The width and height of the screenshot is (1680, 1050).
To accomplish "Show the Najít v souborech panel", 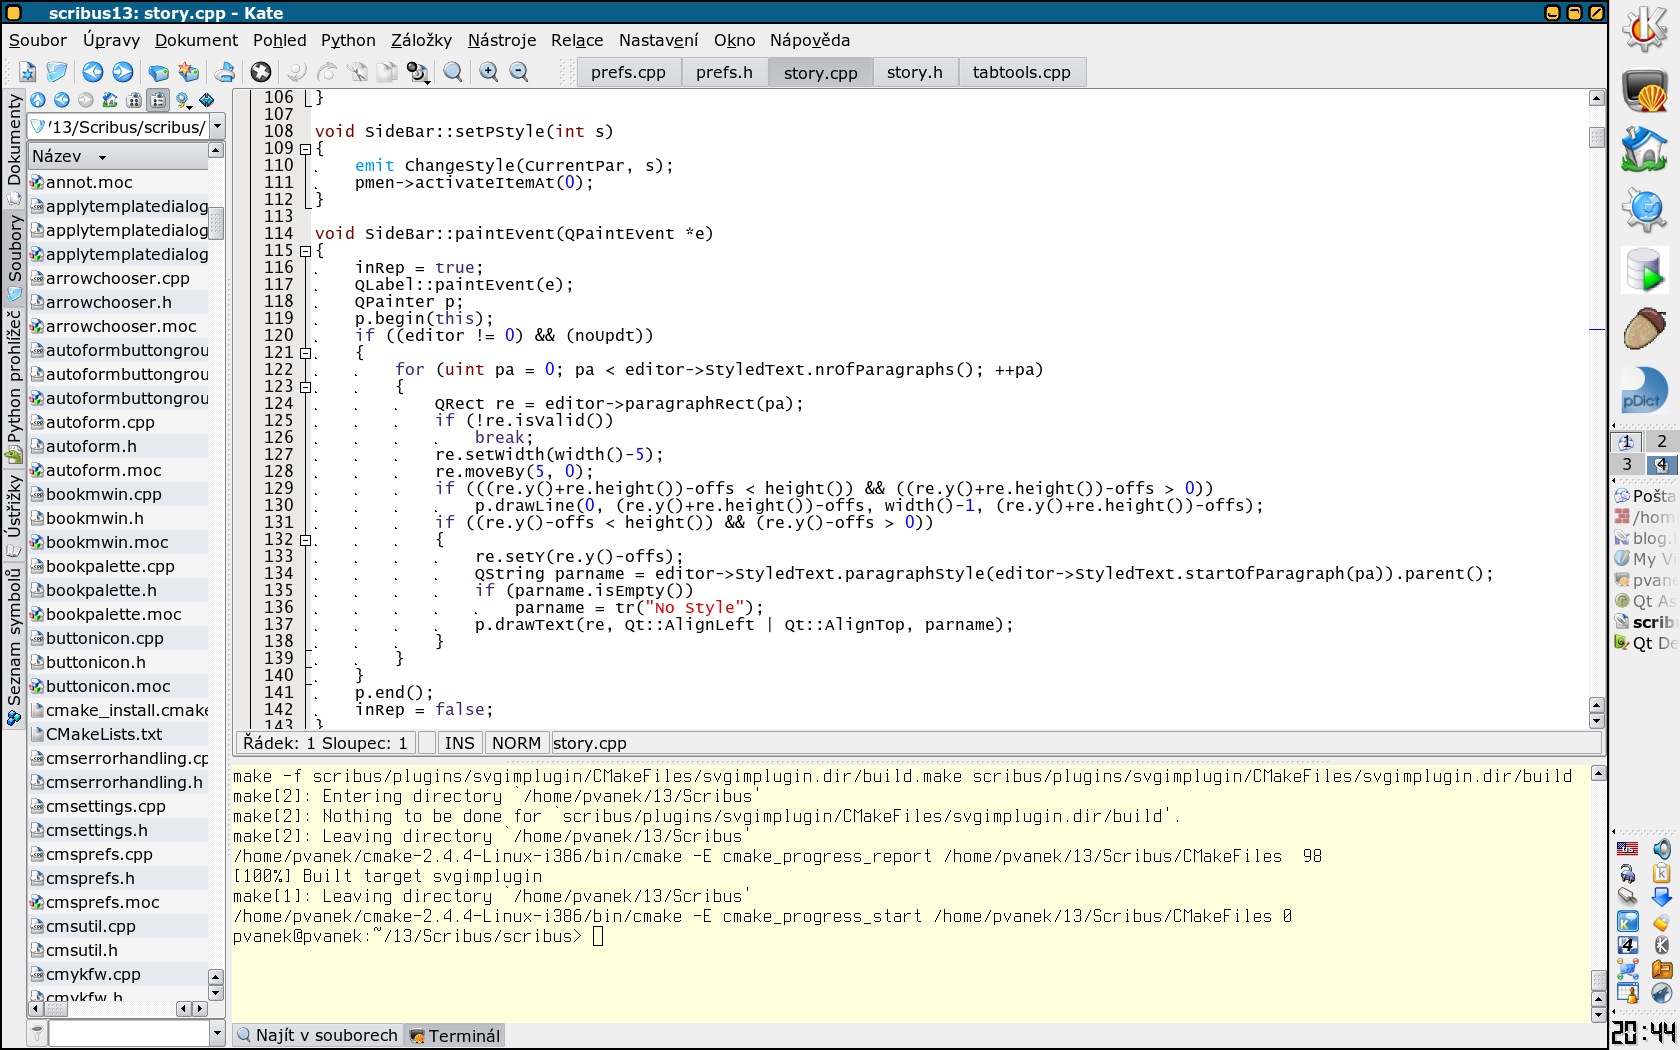I will (x=317, y=1035).
